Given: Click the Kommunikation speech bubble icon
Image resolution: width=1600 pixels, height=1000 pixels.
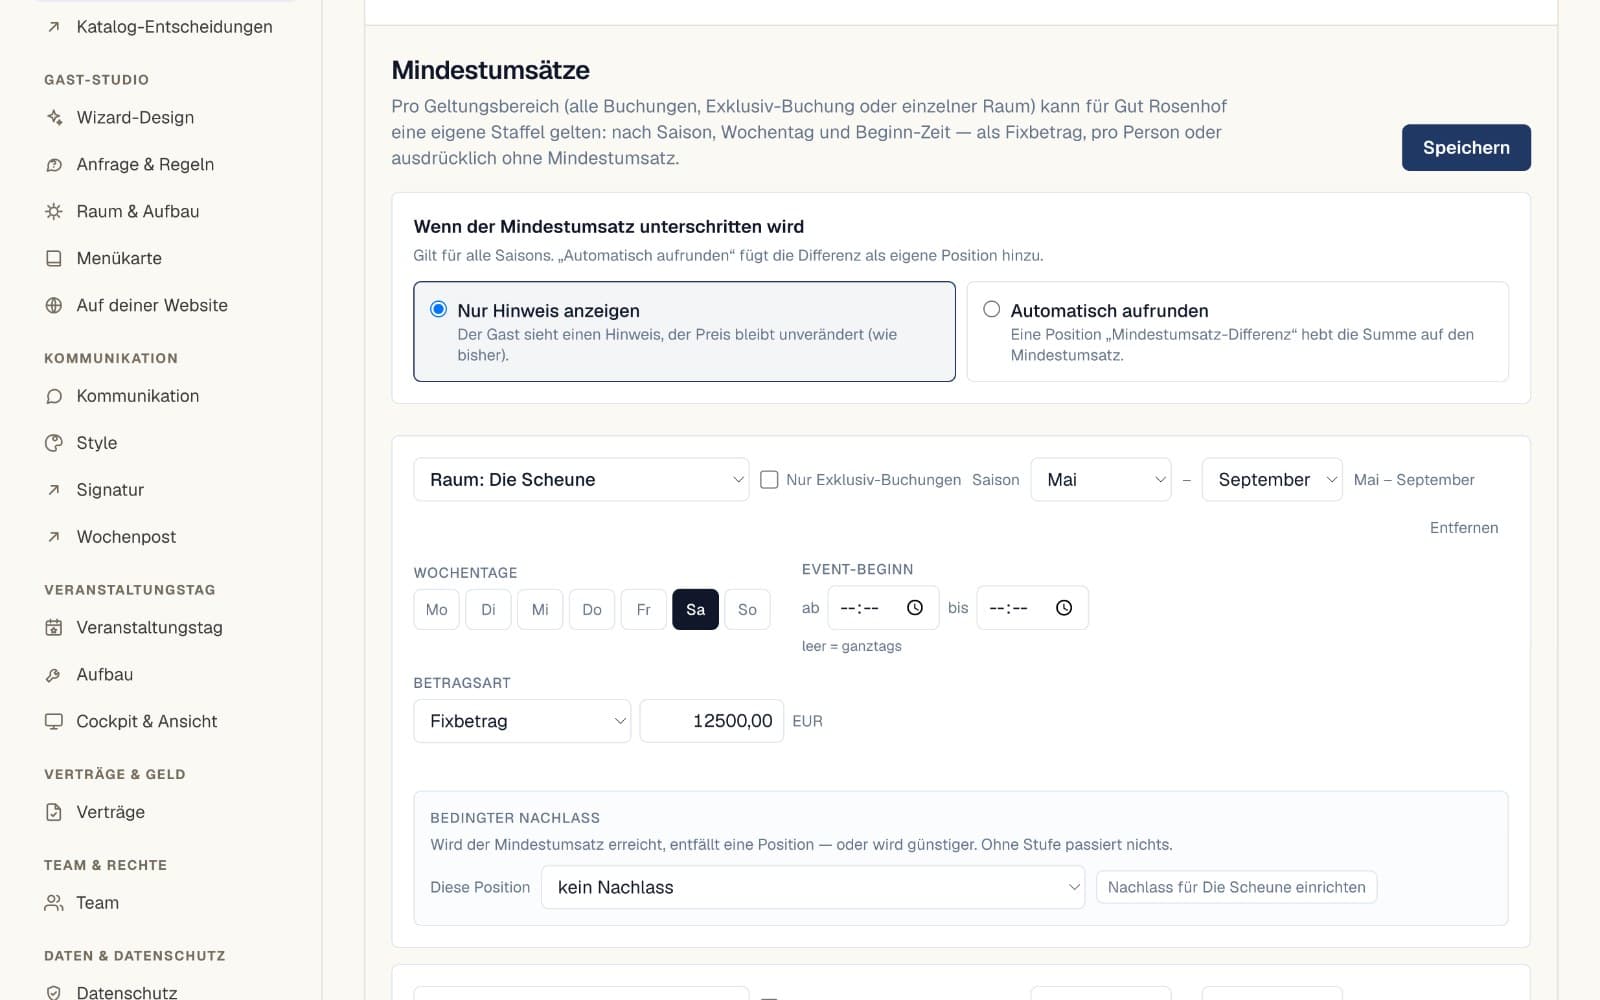Looking at the screenshot, I should point(54,396).
